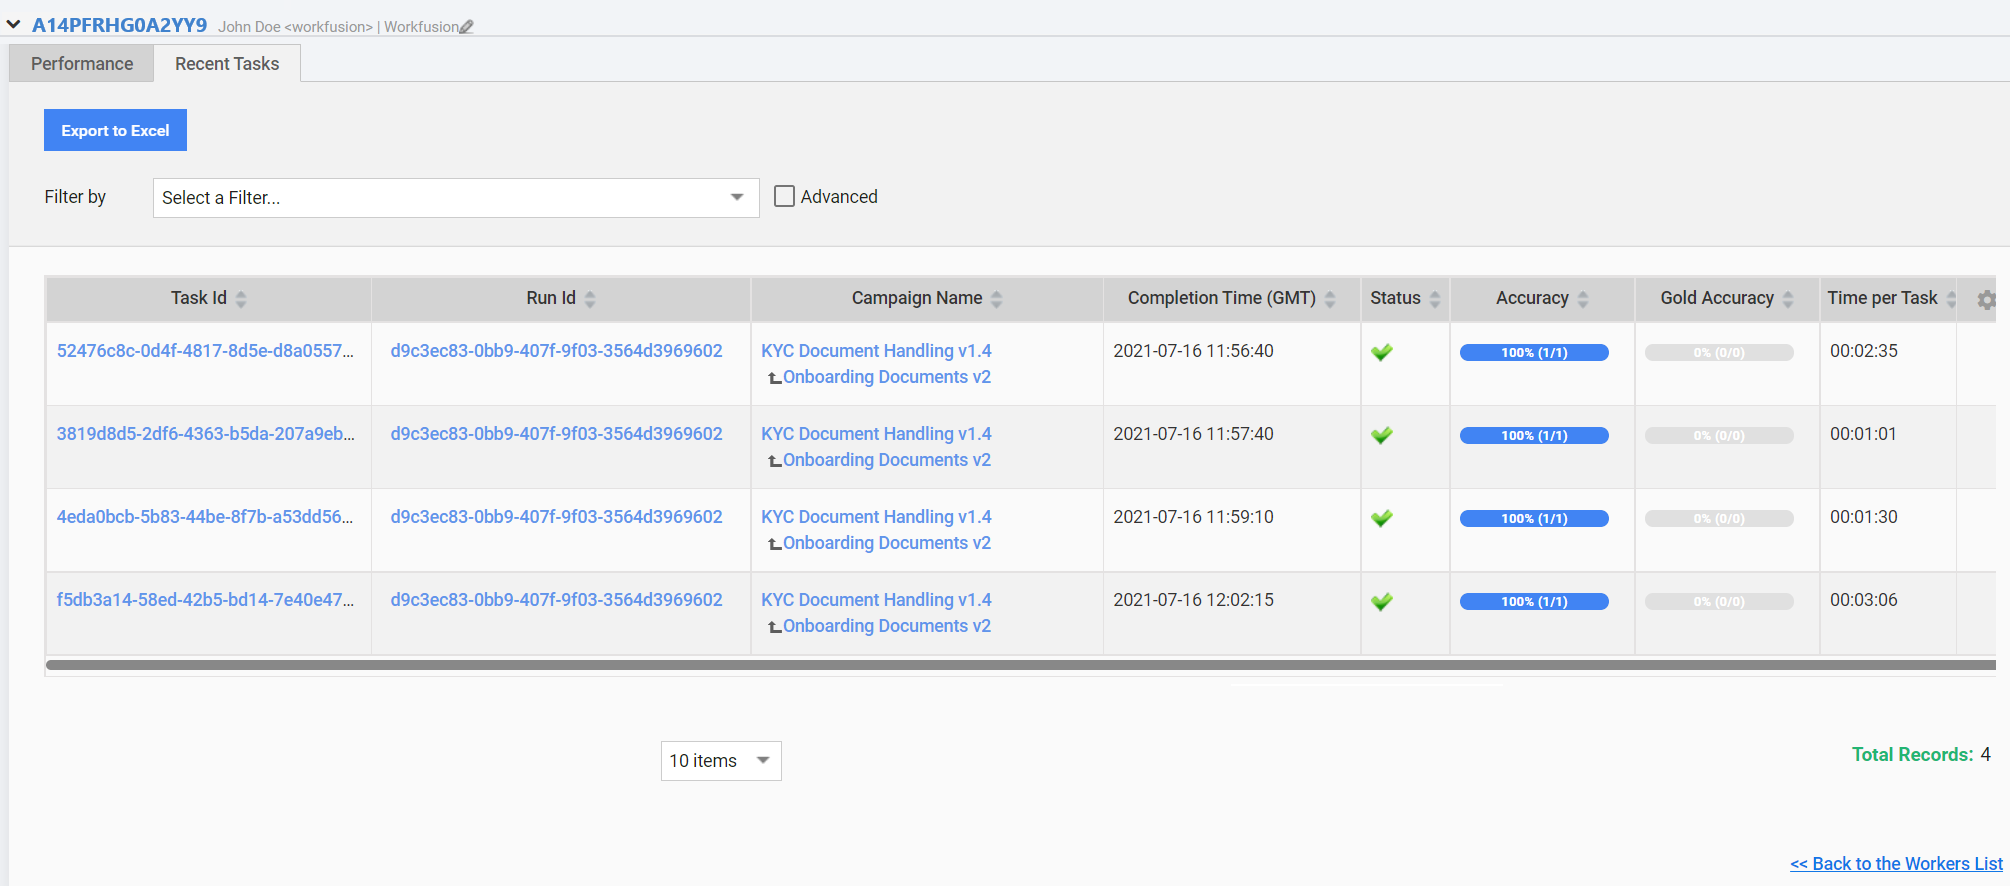Screen dimensions: 2010x886
Task: Click the 100% accuracy bar for task 52476c8c
Action: click(x=1534, y=352)
